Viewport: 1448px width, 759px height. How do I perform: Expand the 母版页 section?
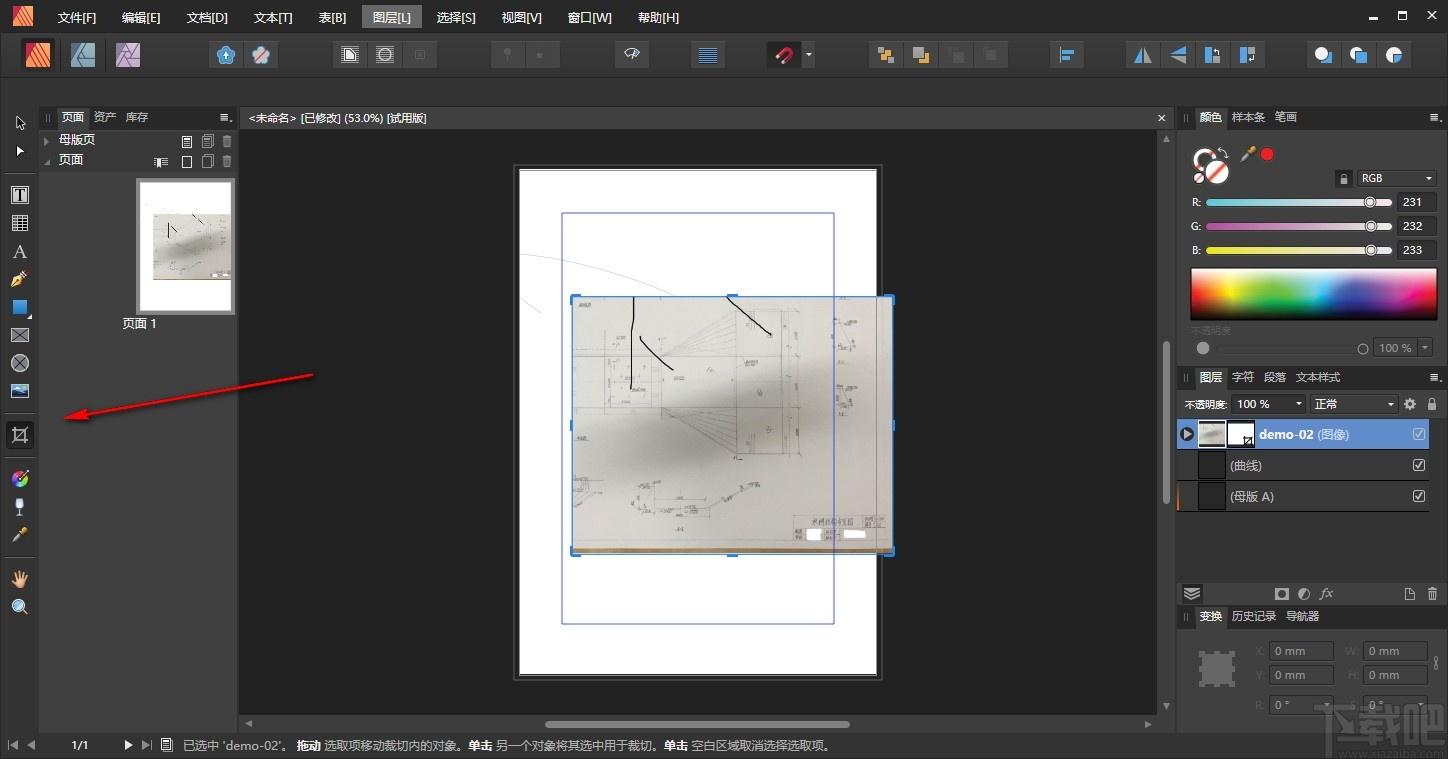47,141
